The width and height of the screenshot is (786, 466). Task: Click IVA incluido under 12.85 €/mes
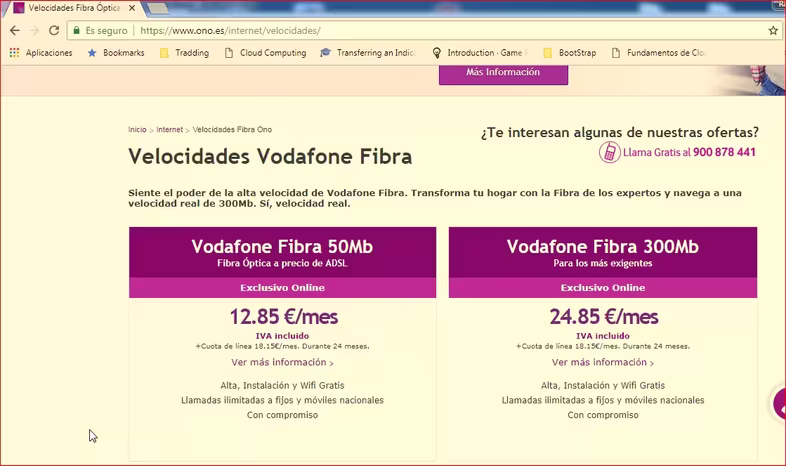[x=282, y=336]
